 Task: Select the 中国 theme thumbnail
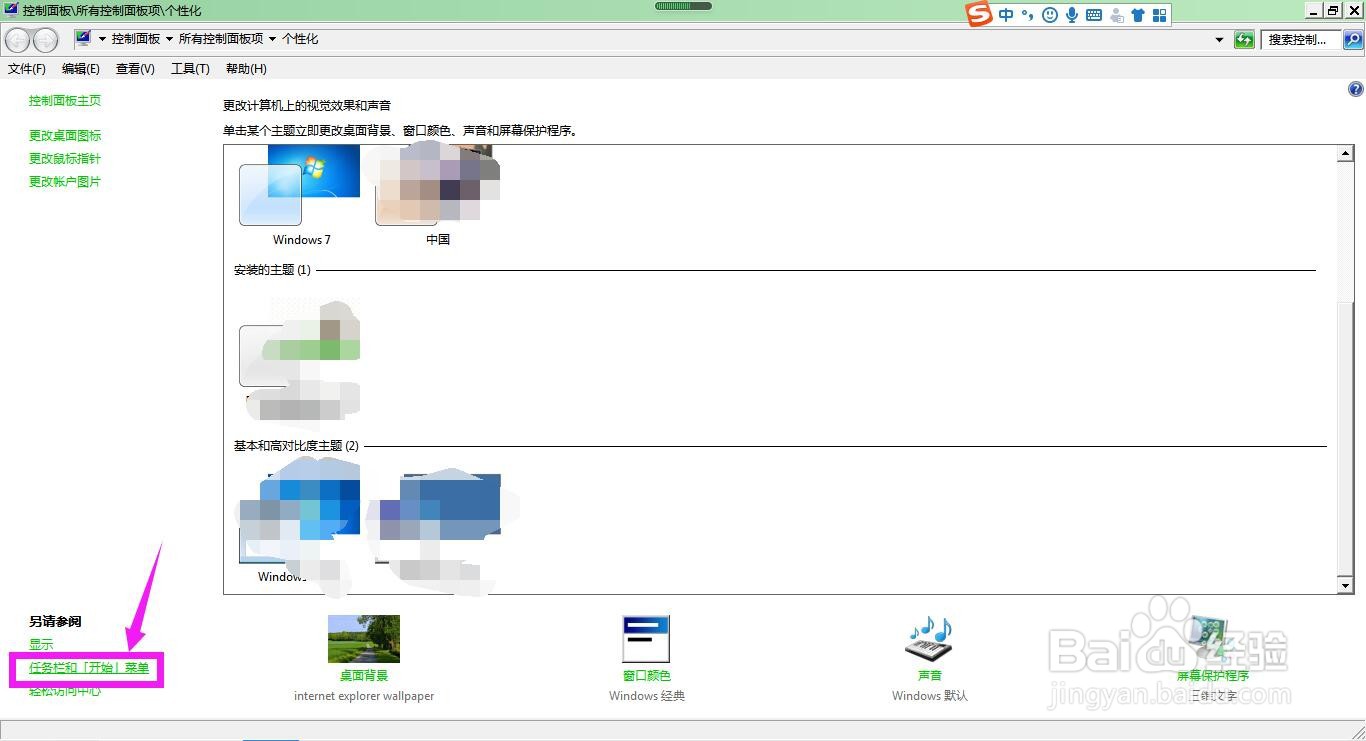click(x=437, y=186)
